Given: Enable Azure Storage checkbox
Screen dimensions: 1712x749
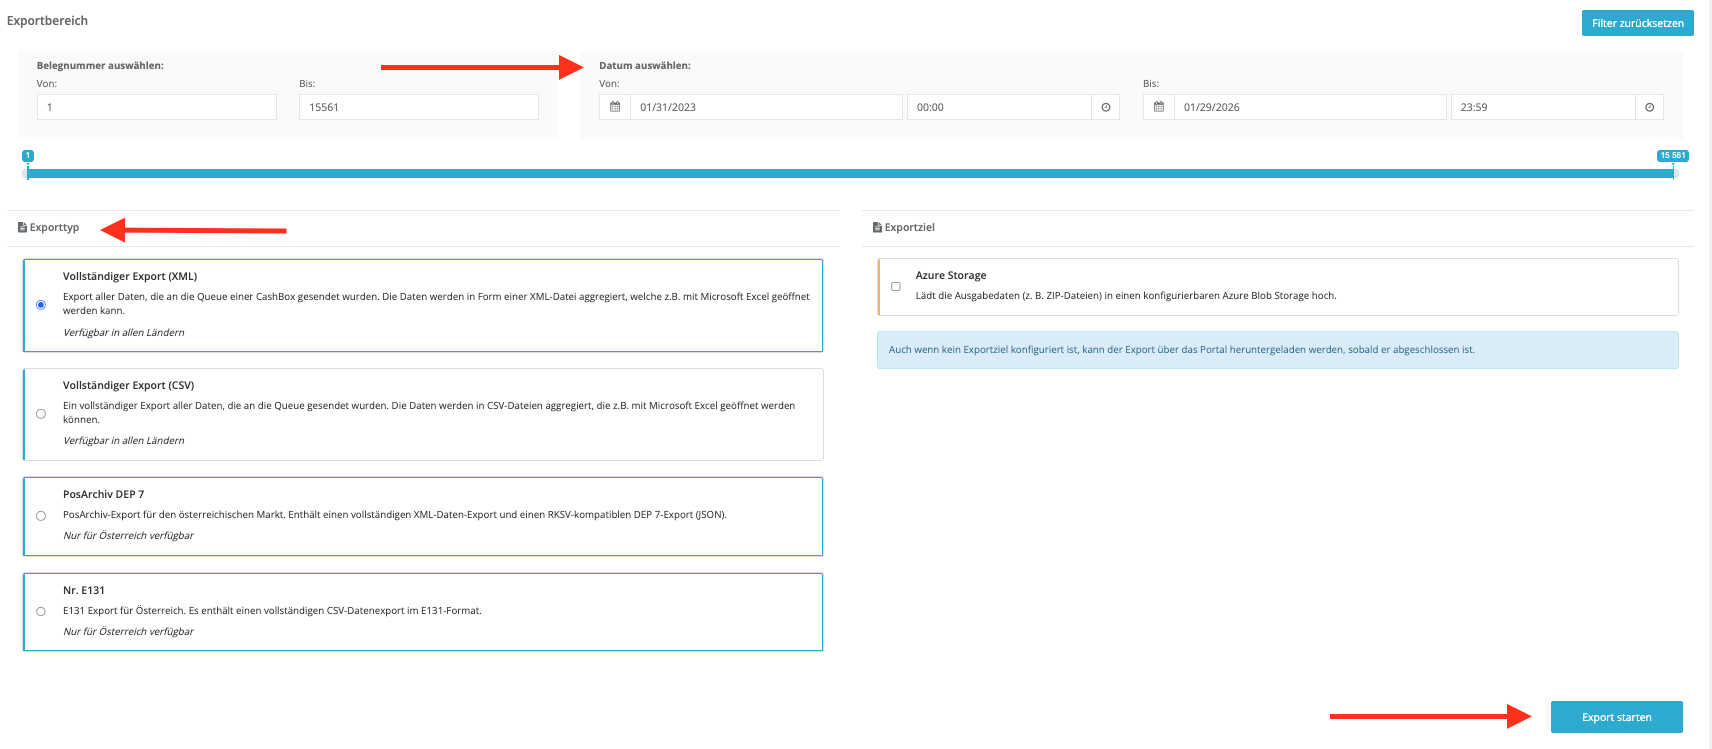Looking at the screenshot, I should [x=896, y=287].
